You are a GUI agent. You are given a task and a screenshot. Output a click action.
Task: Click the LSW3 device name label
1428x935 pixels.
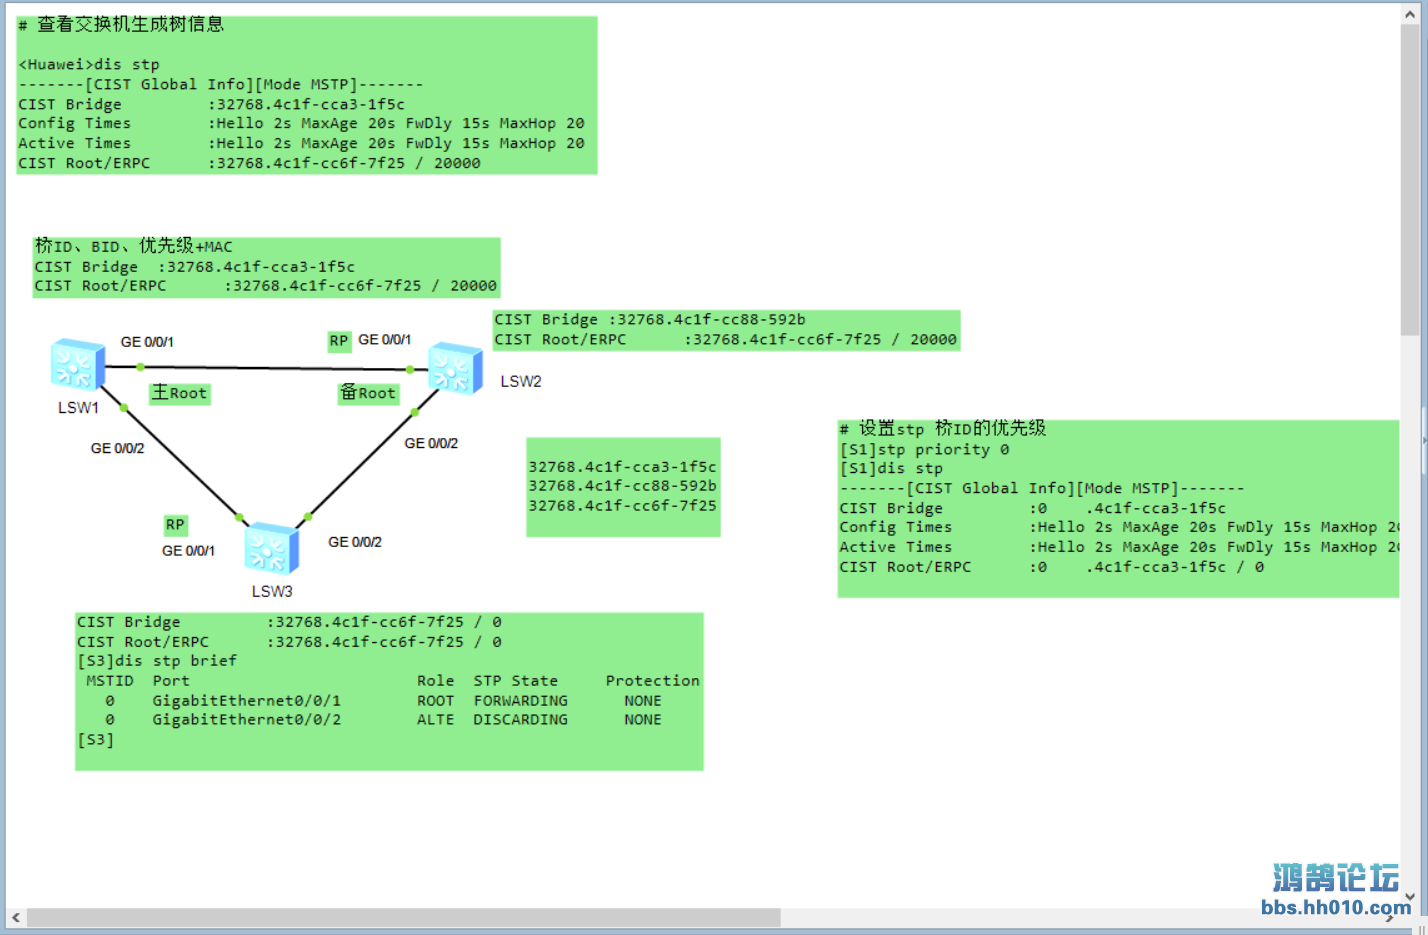point(272,592)
